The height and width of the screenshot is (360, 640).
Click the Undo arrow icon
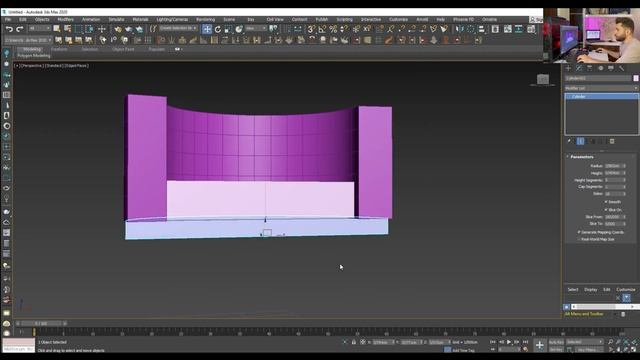click(9, 29)
